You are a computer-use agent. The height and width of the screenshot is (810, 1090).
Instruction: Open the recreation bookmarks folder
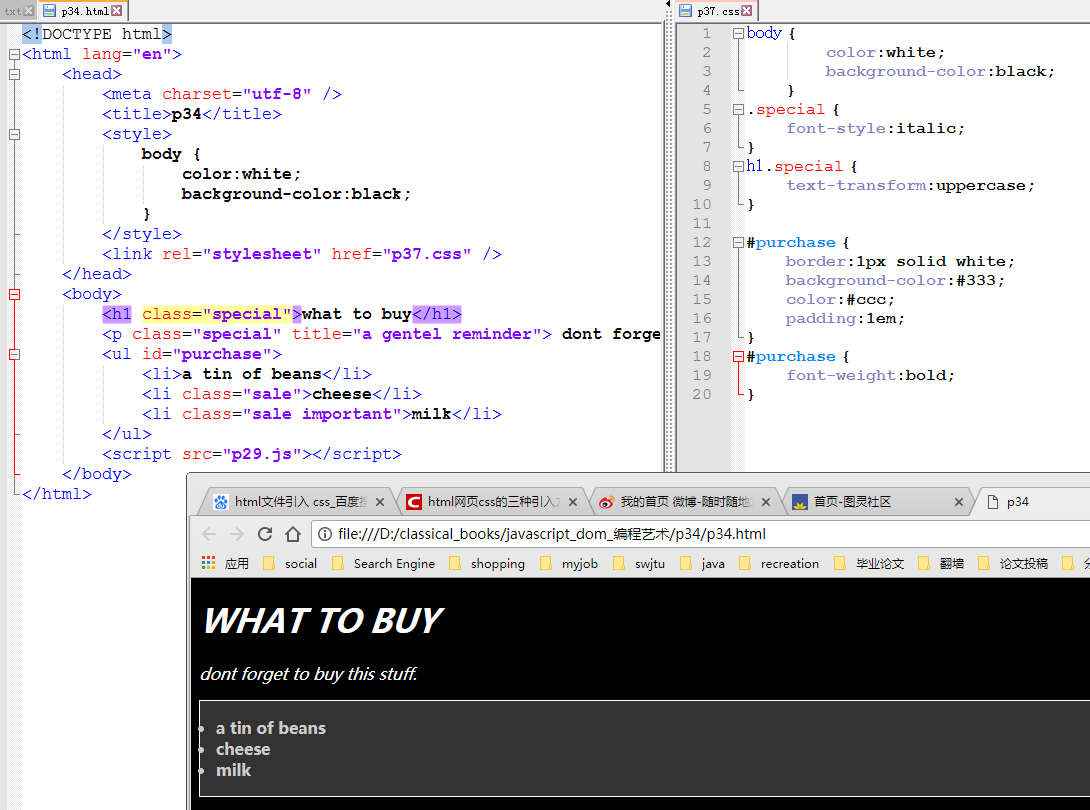click(779, 563)
